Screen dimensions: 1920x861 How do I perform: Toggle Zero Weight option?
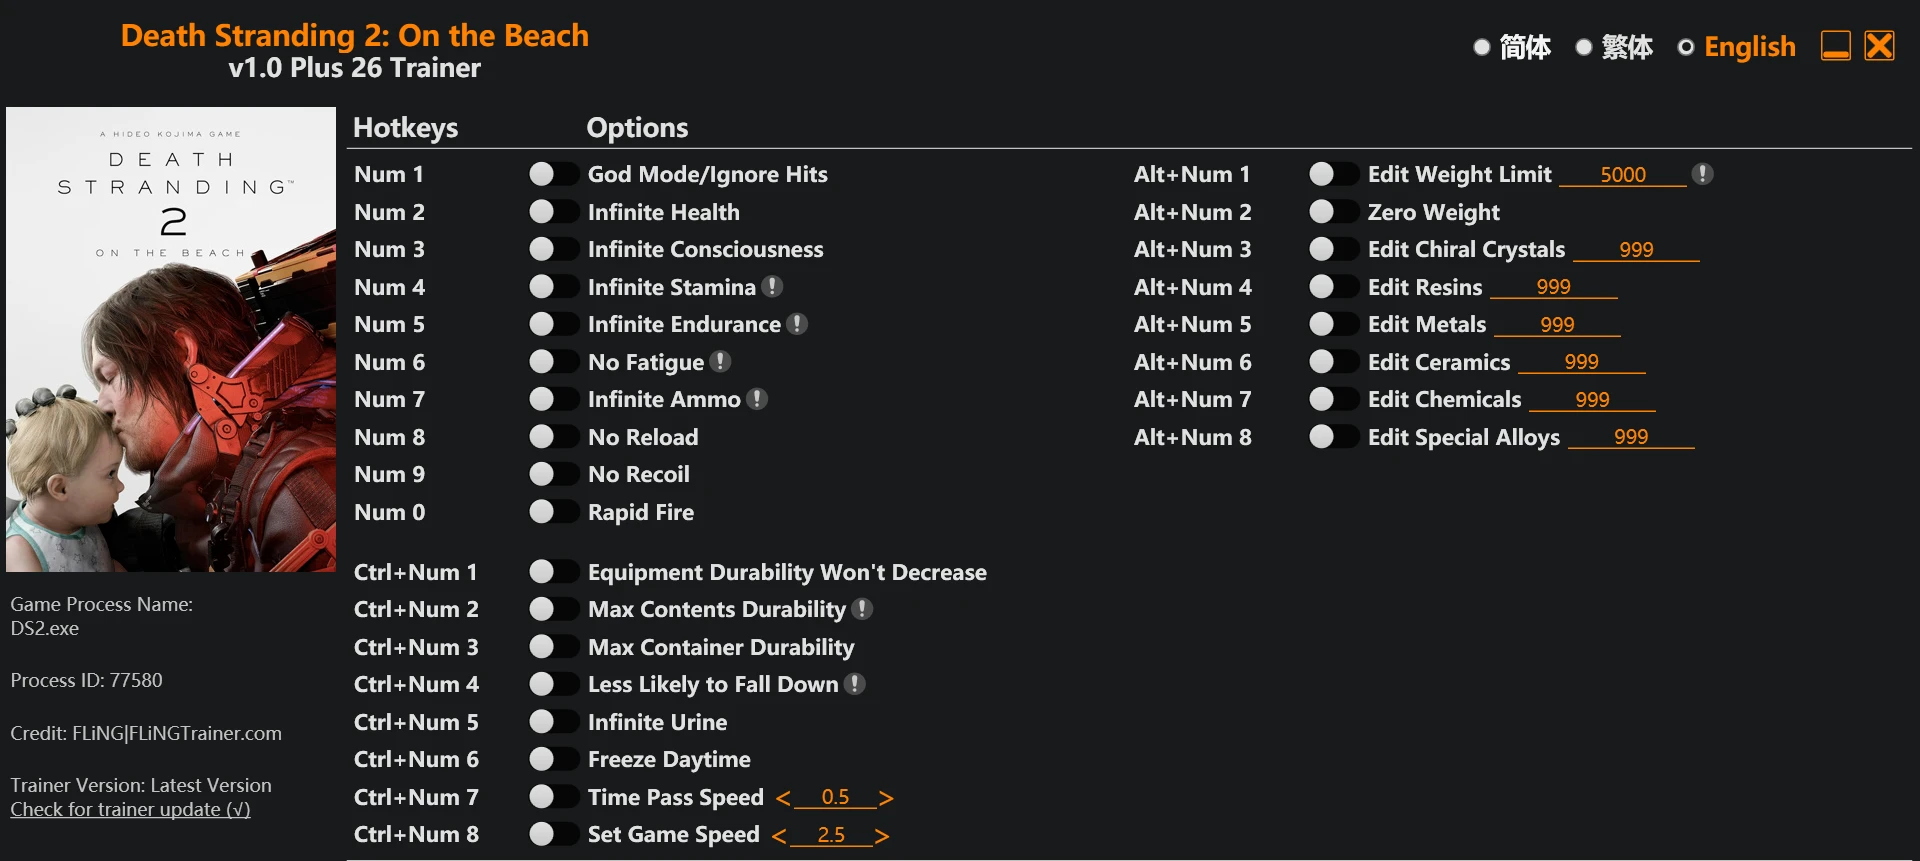1333,212
